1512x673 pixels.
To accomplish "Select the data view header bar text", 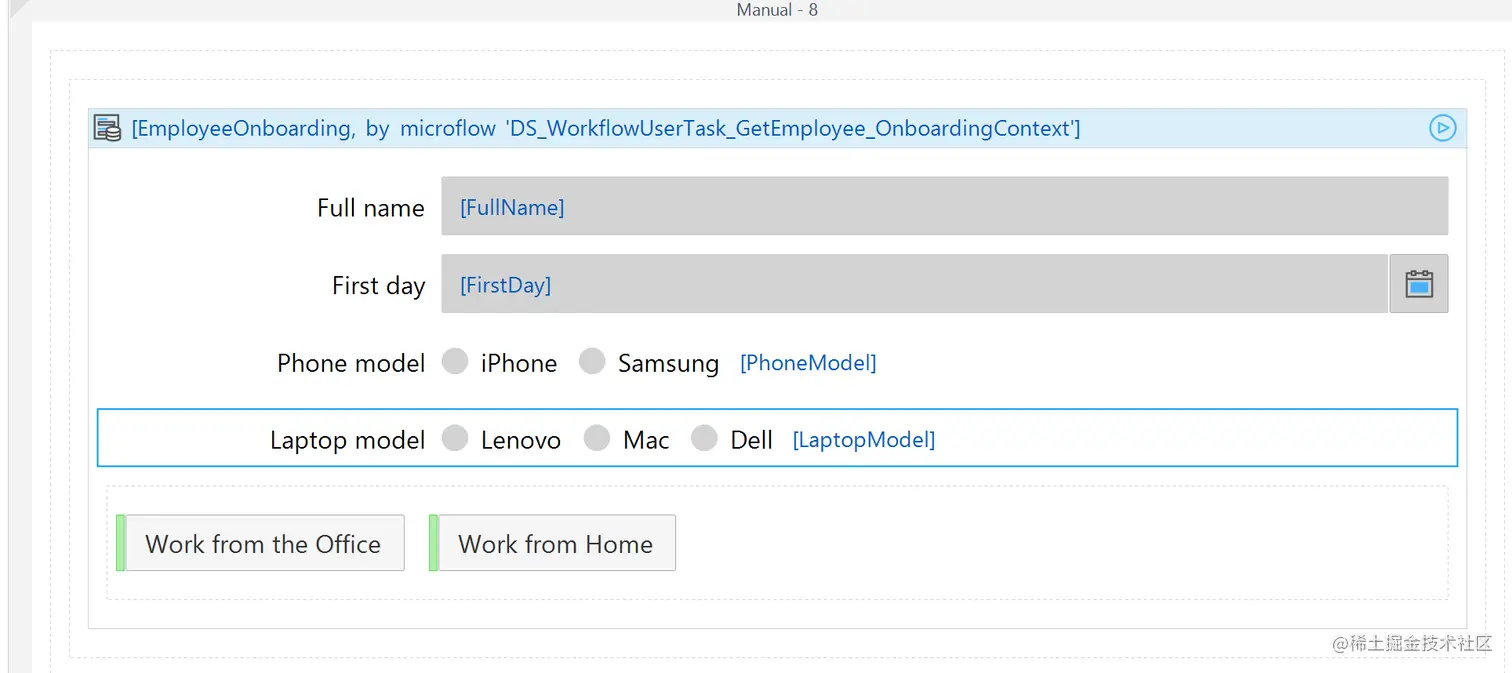I will click(x=606, y=128).
